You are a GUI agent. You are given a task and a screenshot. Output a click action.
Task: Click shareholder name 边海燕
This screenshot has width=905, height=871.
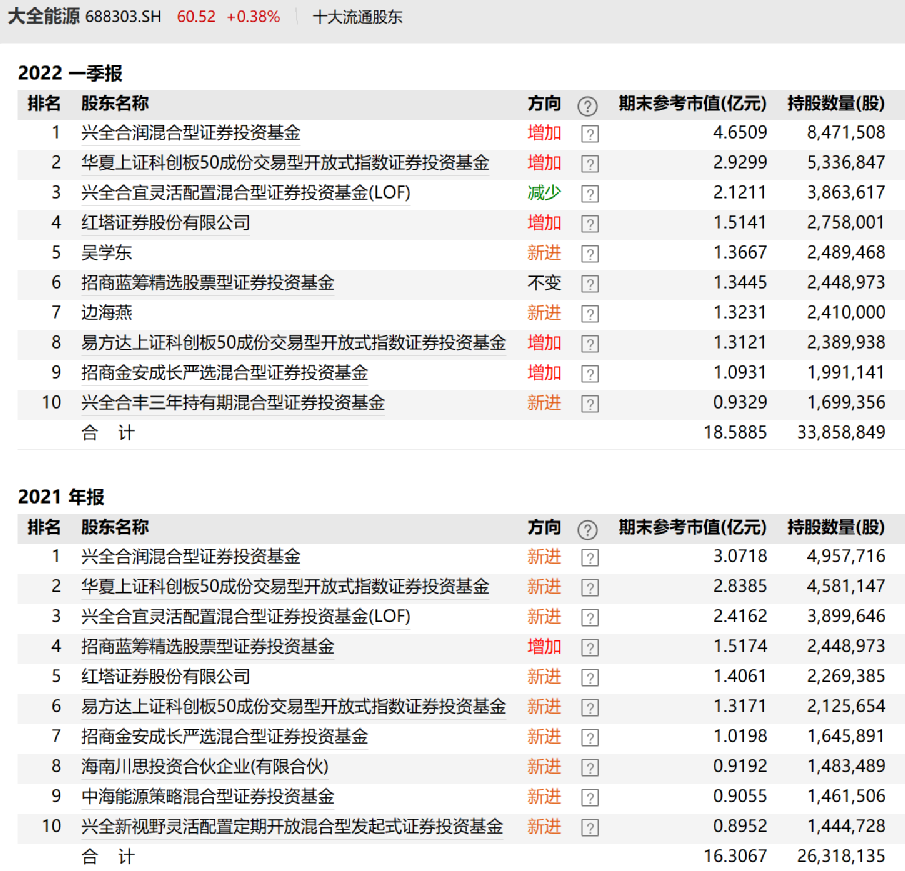coord(107,313)
